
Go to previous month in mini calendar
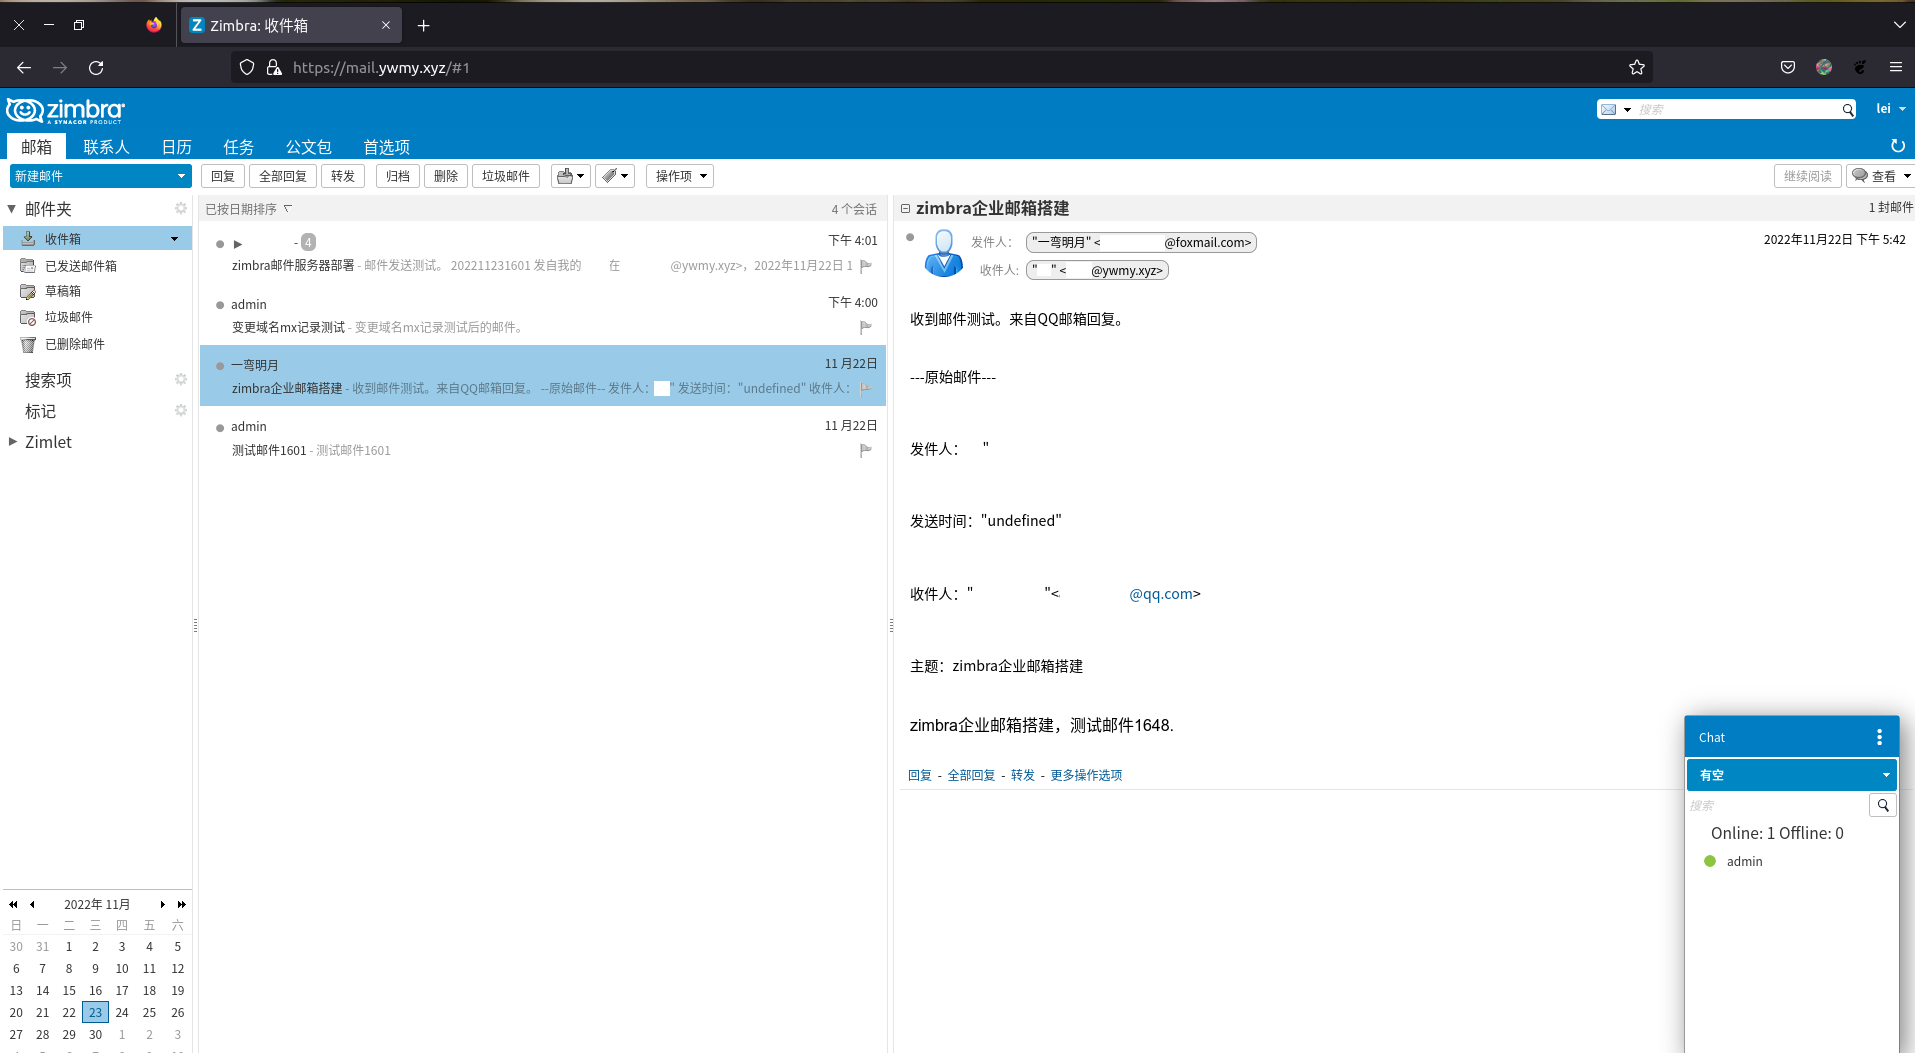pos(32,904)
